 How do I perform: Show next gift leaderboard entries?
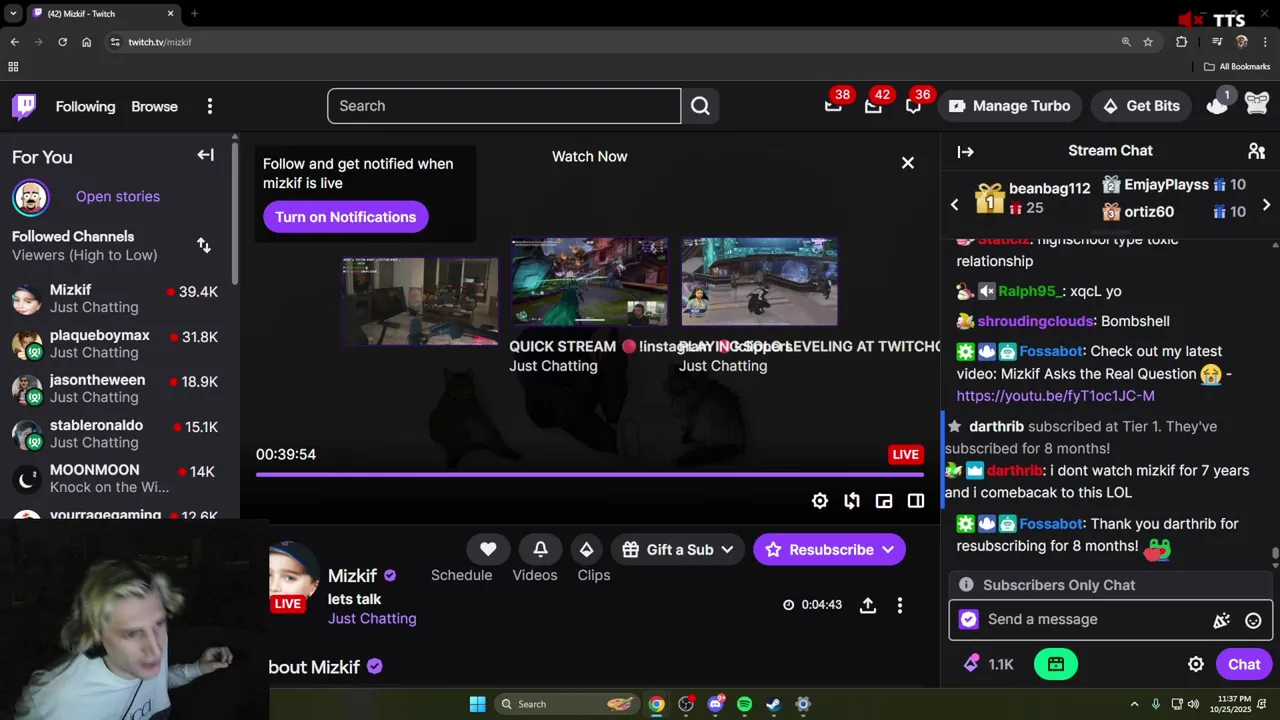point(1266,205)
